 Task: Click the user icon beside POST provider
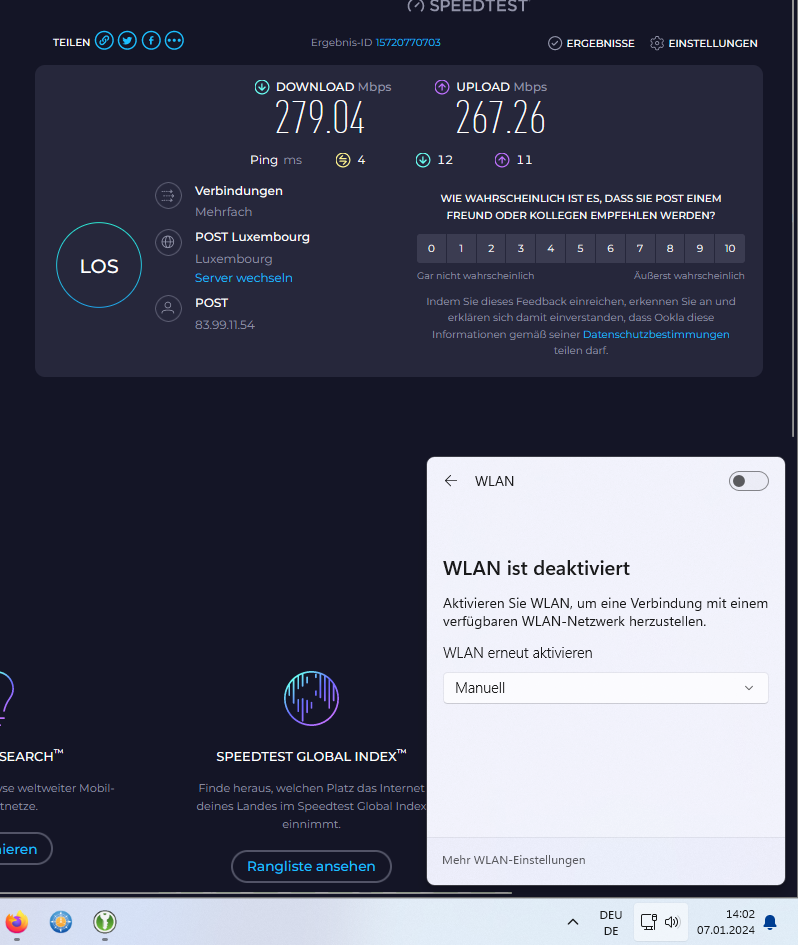coord(168,309)
